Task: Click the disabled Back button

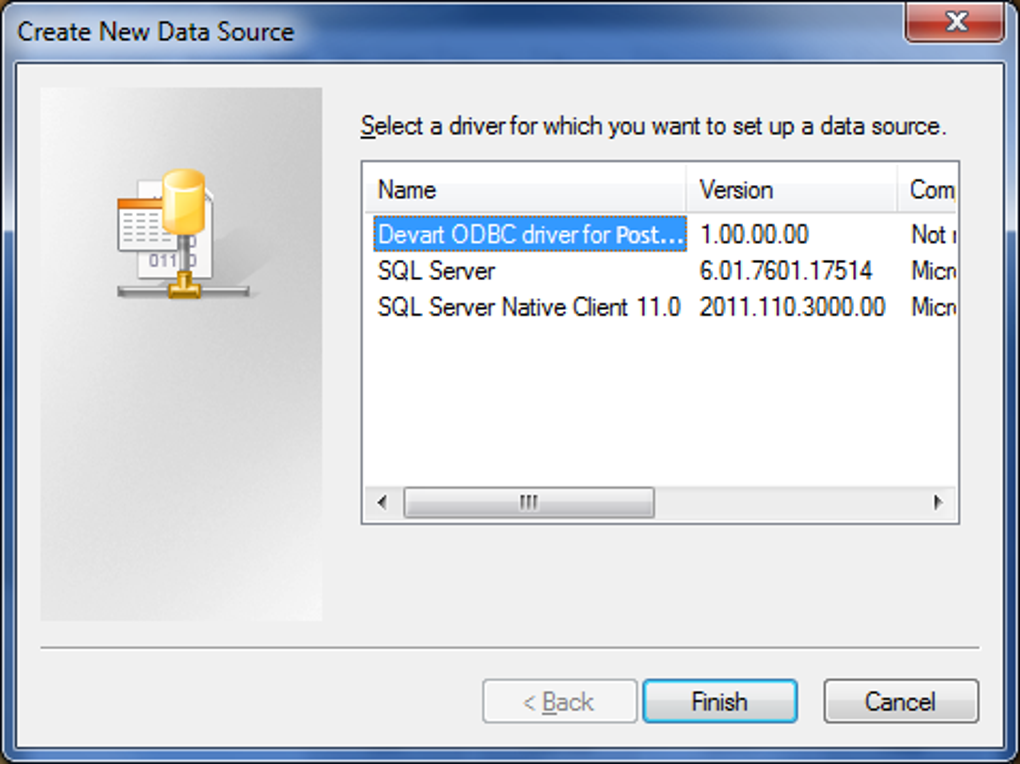Action: (x=560, y=701)
